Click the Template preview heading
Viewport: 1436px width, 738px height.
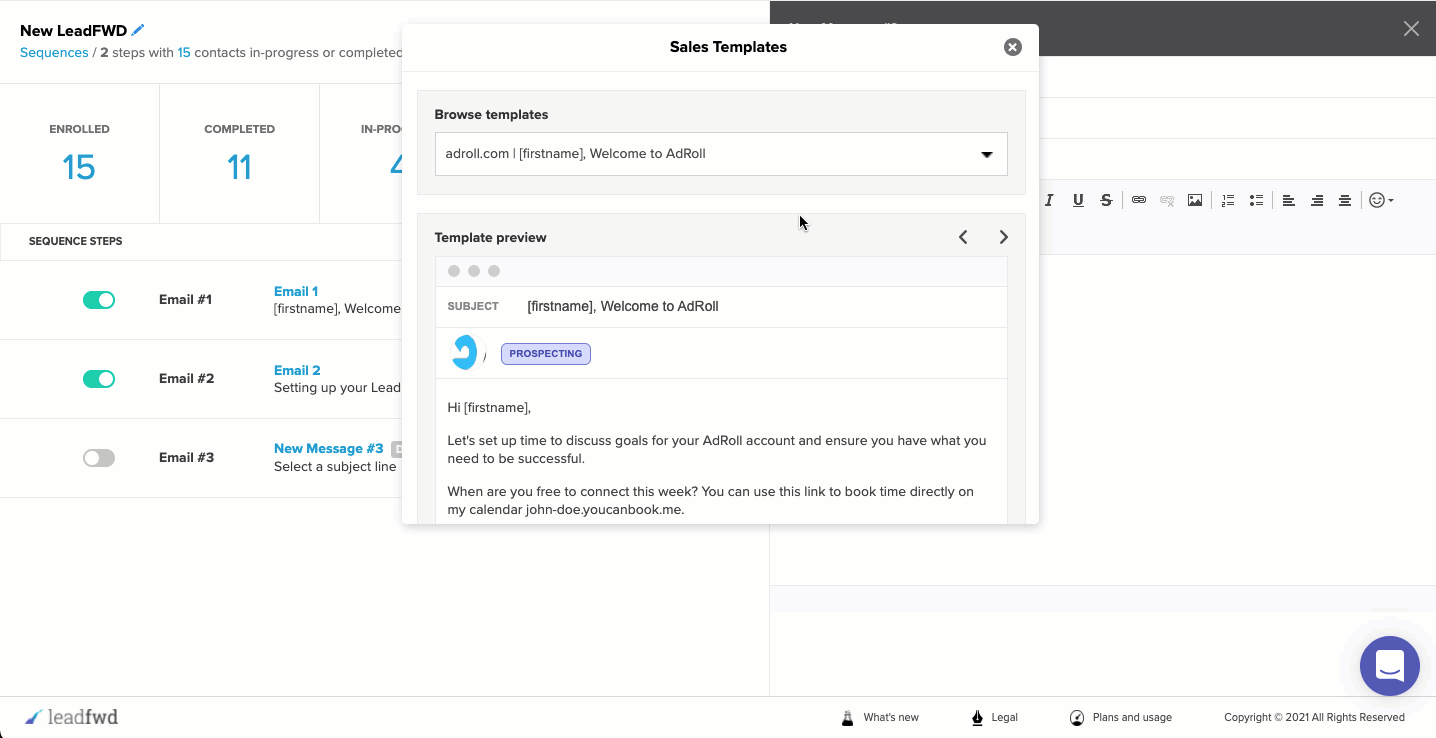pyautogui.click(x=490, y=237)
